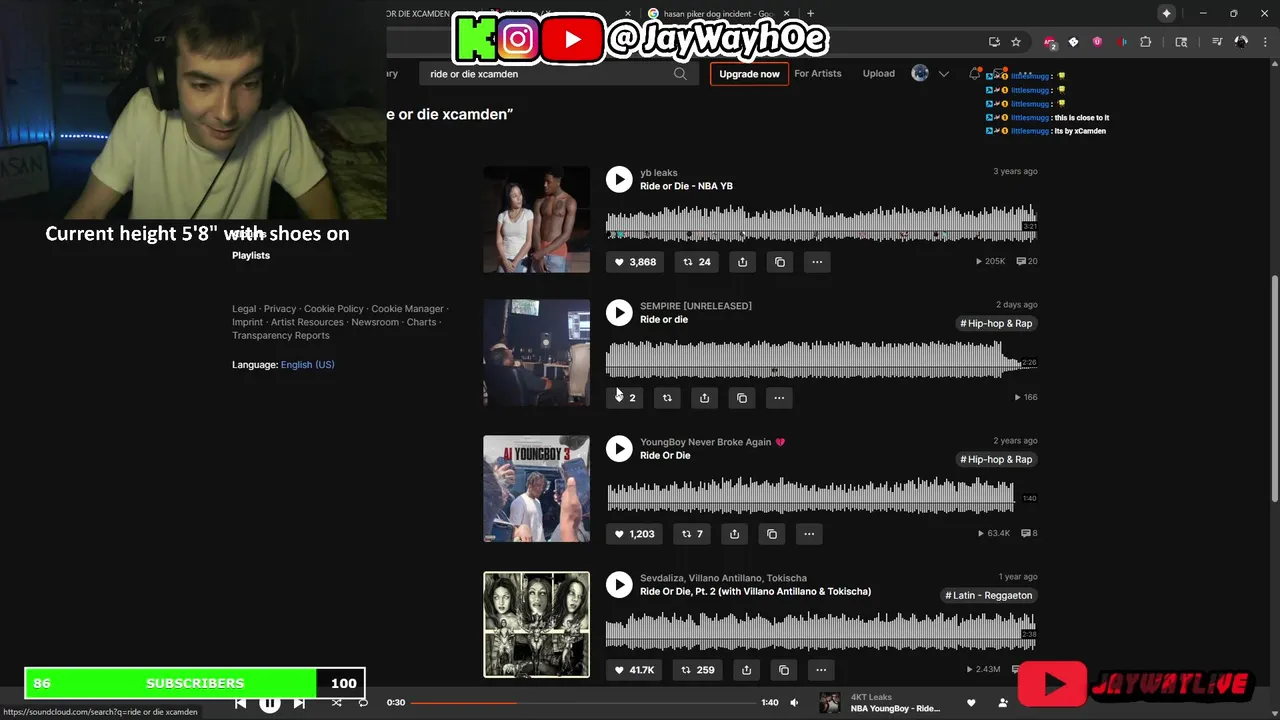
Task: Click the Gemini sparkle icon in Chrome title bar
Action: (x=1166, y=13)
